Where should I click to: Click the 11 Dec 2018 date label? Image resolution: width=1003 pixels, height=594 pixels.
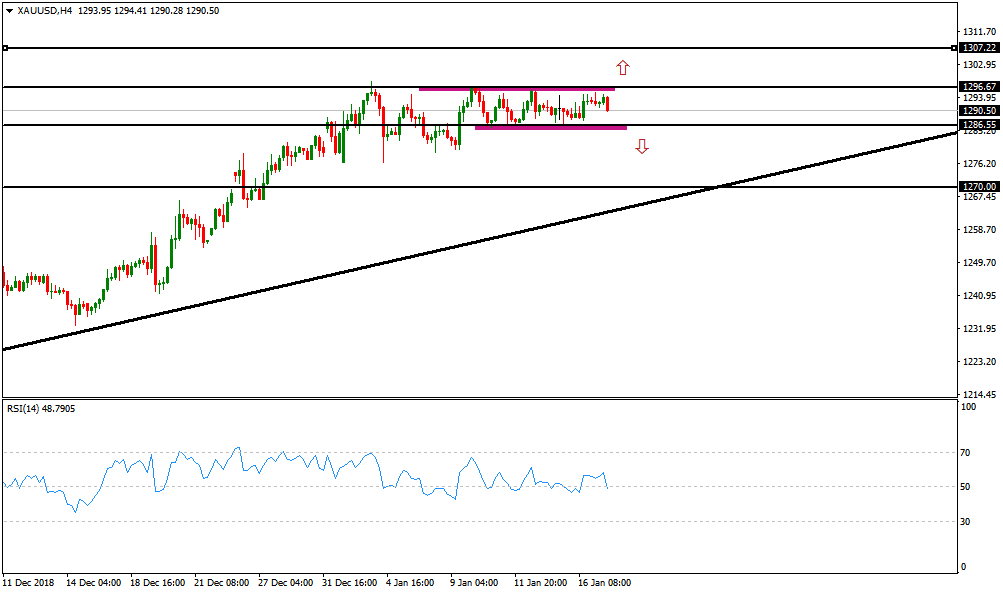pyautogui.click(x=27, y=582)
